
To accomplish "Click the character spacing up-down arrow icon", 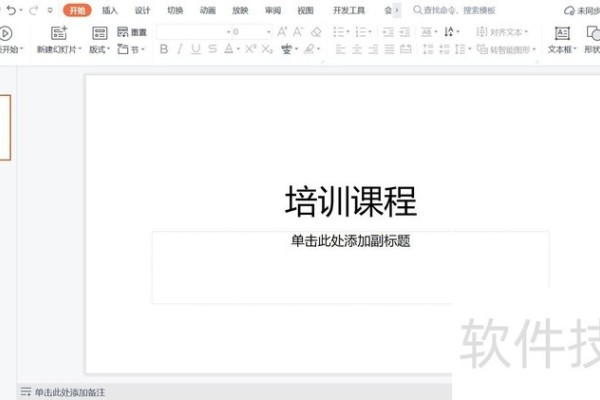I will coord(449,32).
